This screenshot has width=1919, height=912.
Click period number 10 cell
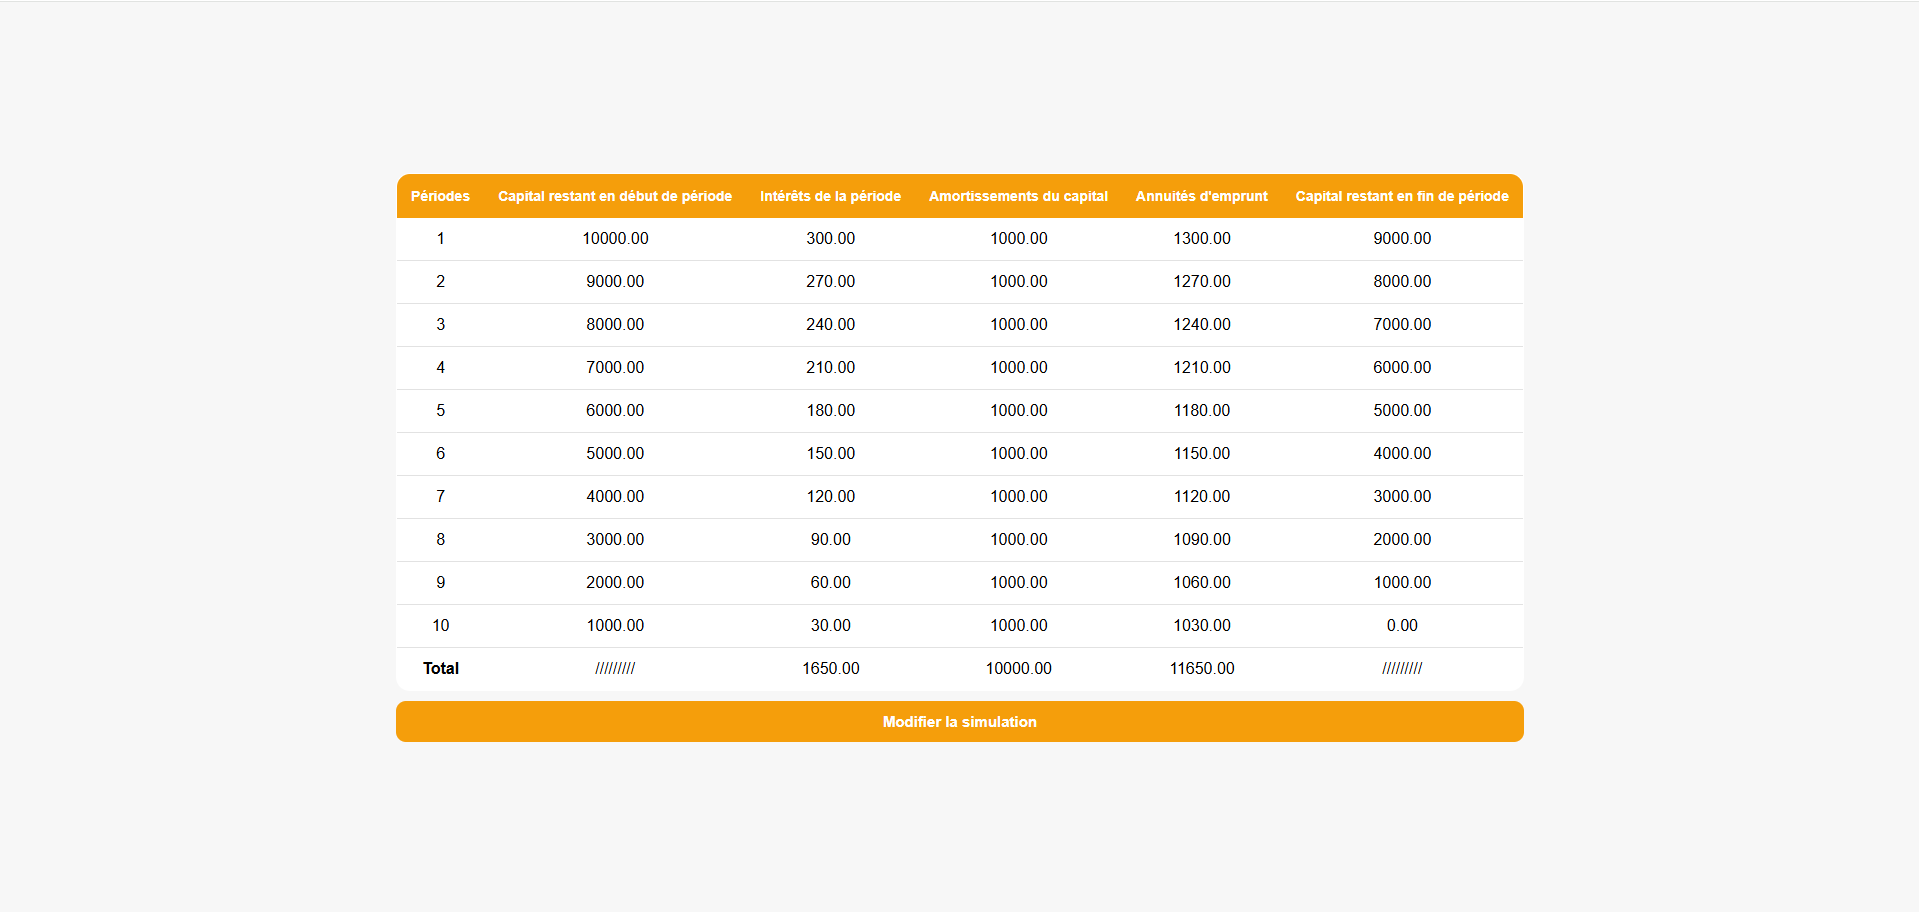coord(440,625)
